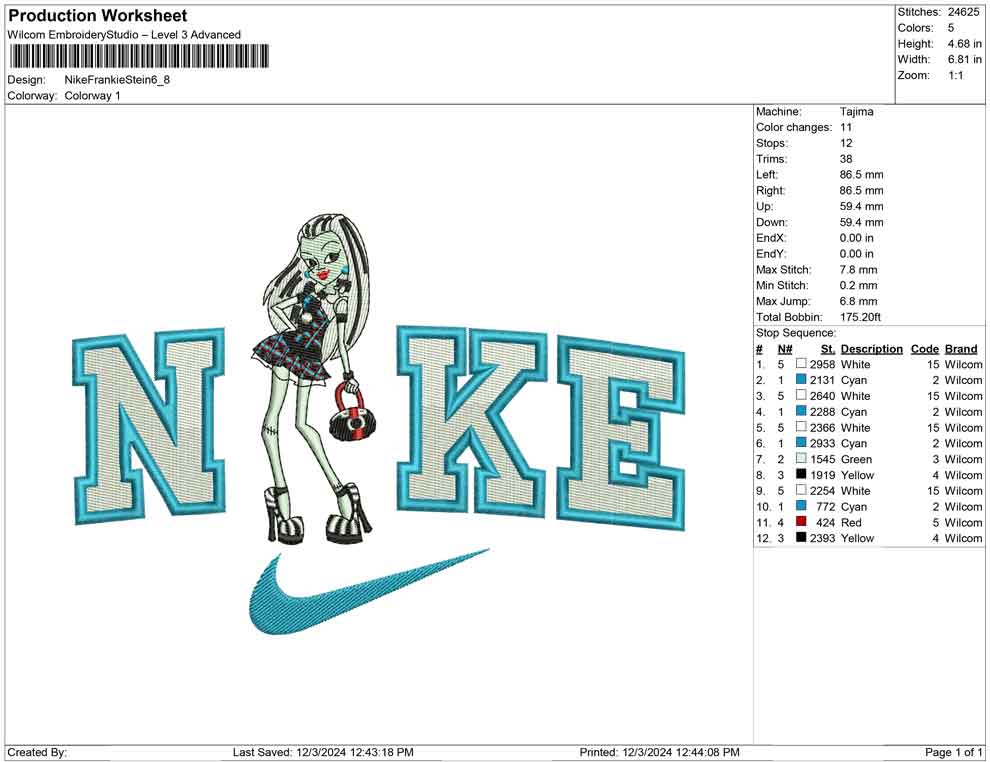Click the zoom value 1:1
This screenshot has height=762, width=990.
[955, 75]
